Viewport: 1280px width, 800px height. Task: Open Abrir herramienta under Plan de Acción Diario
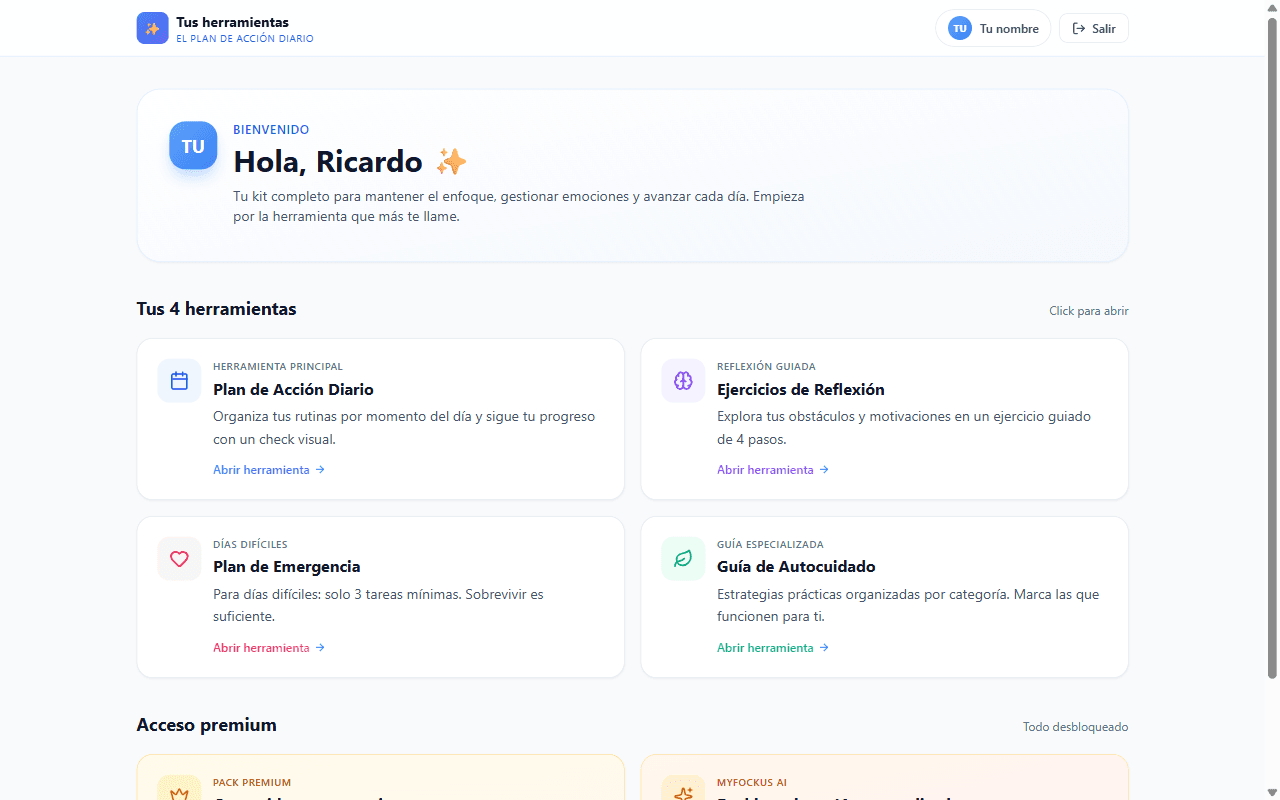click(x=269, y=470)
